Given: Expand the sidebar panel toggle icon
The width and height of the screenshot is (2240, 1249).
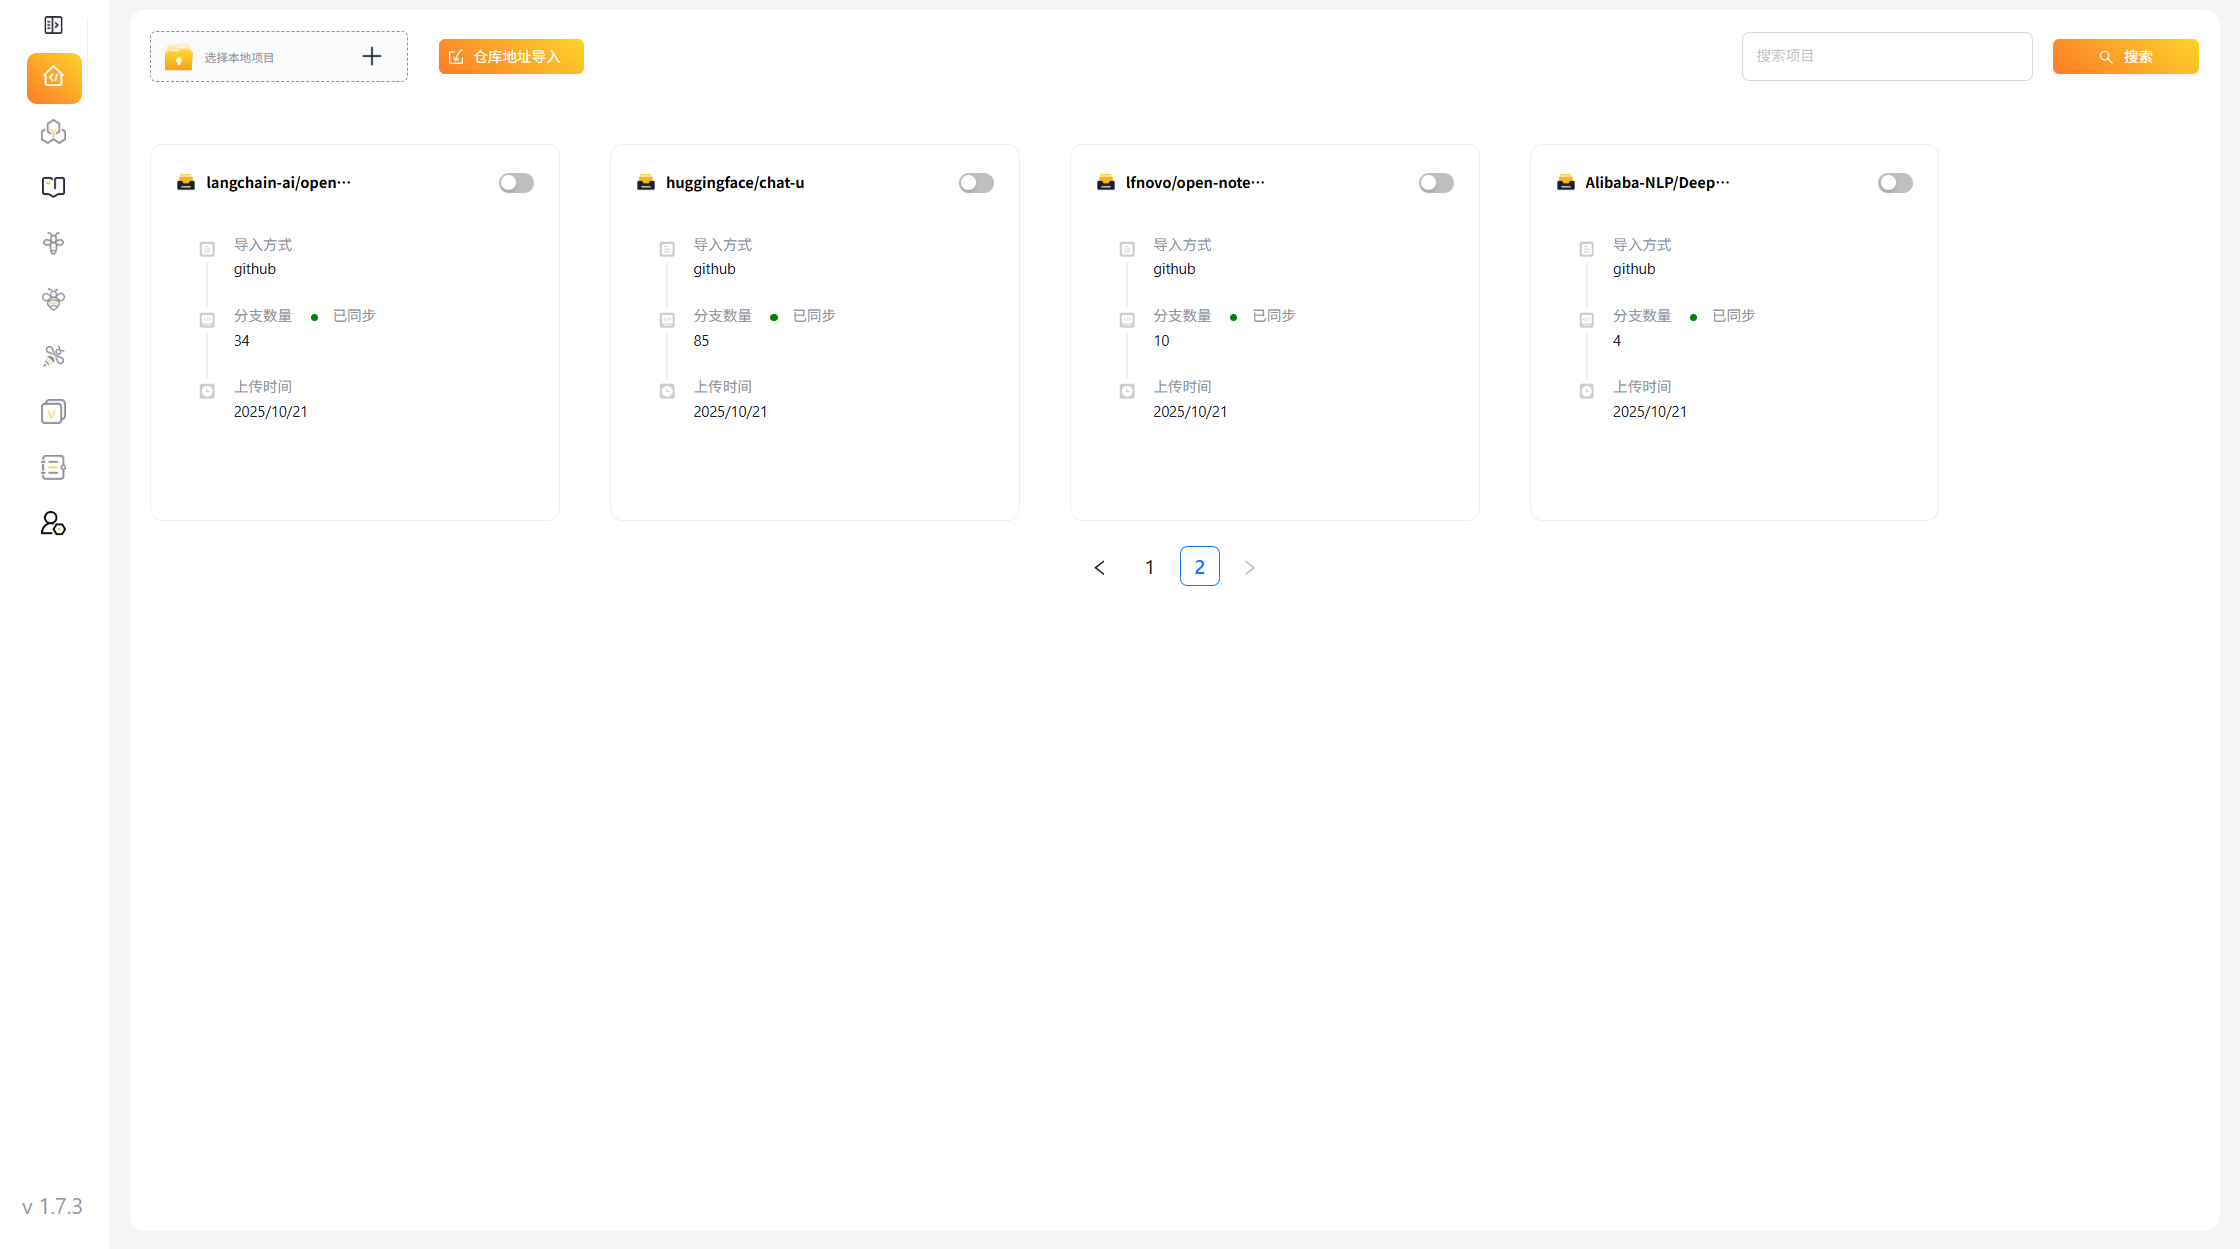Looking at the screenshot, I should (54, 25).
